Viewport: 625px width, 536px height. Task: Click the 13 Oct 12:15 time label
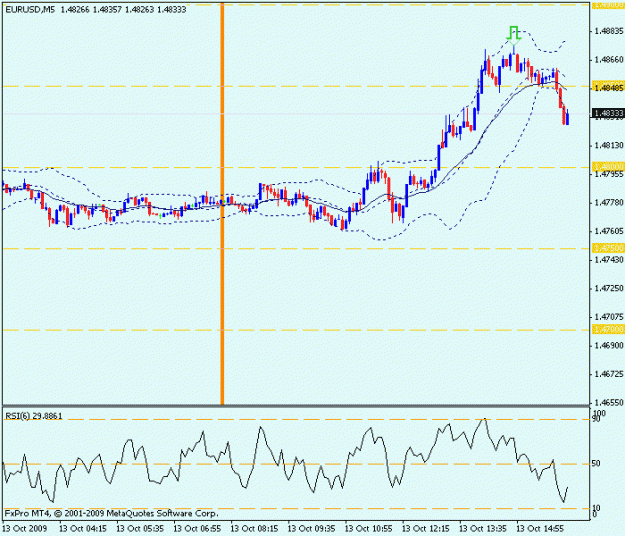pos(425,529)
